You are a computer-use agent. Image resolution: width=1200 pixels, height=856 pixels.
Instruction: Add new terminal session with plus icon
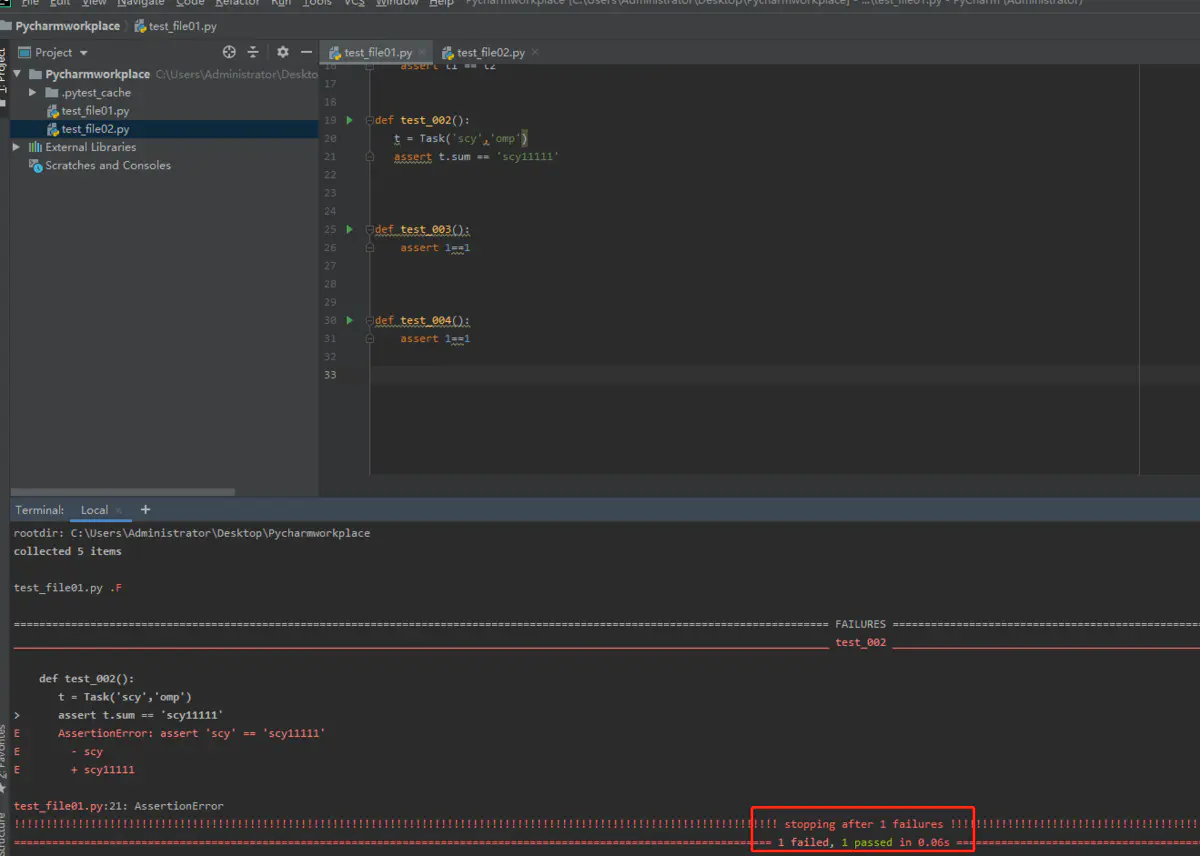pos(145,510)
